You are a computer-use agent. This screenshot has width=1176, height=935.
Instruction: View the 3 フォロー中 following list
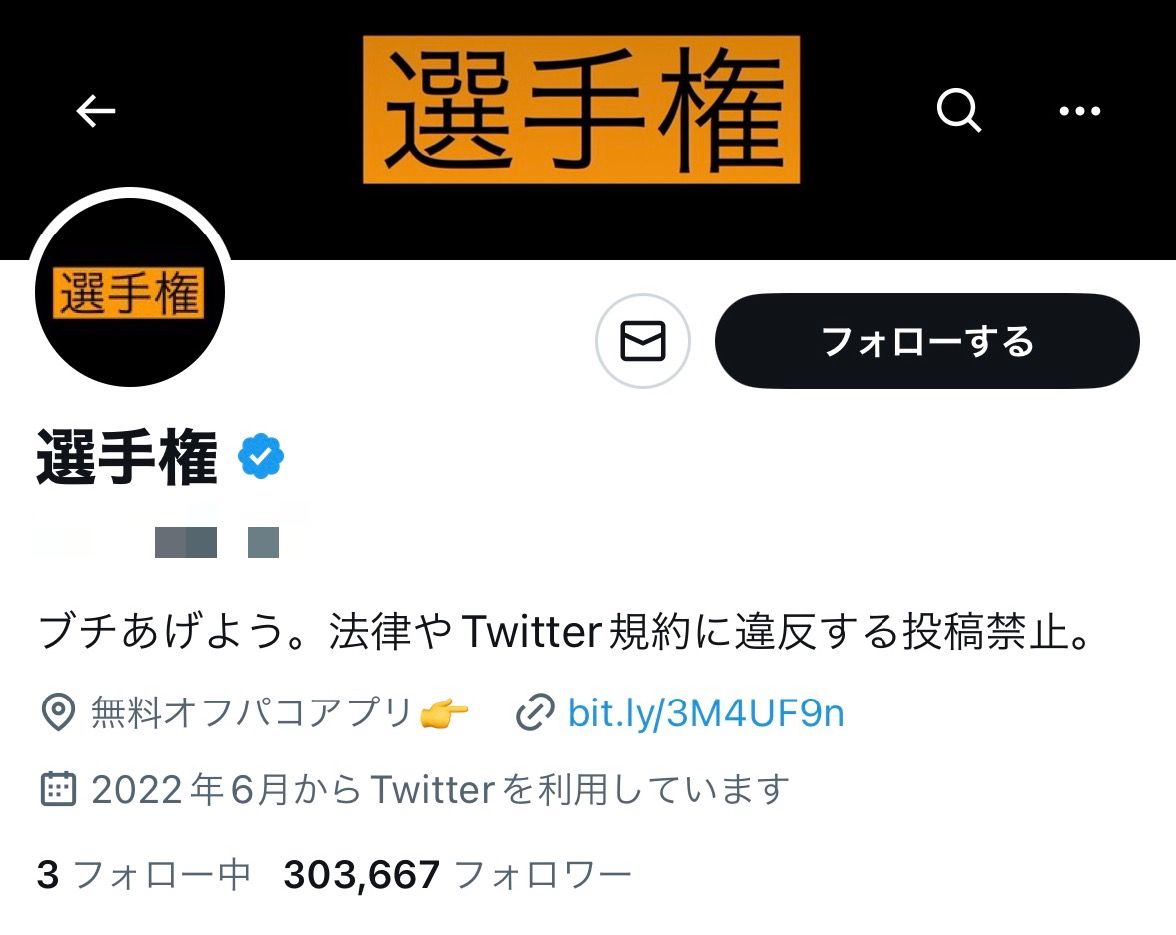pos(143,874)
